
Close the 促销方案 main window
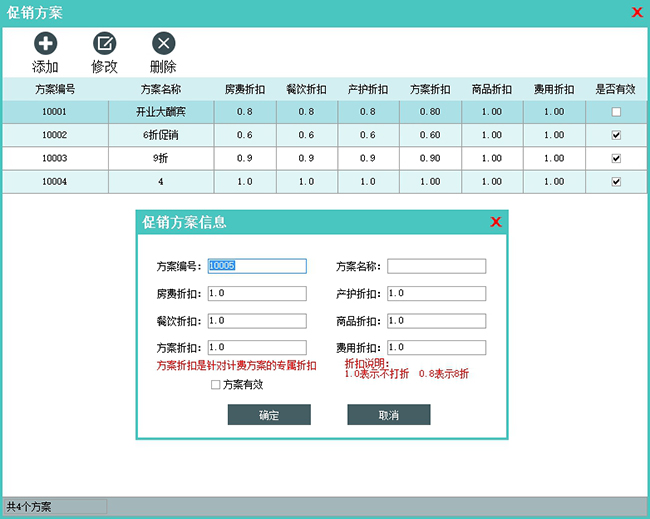[x=637, y=12]
